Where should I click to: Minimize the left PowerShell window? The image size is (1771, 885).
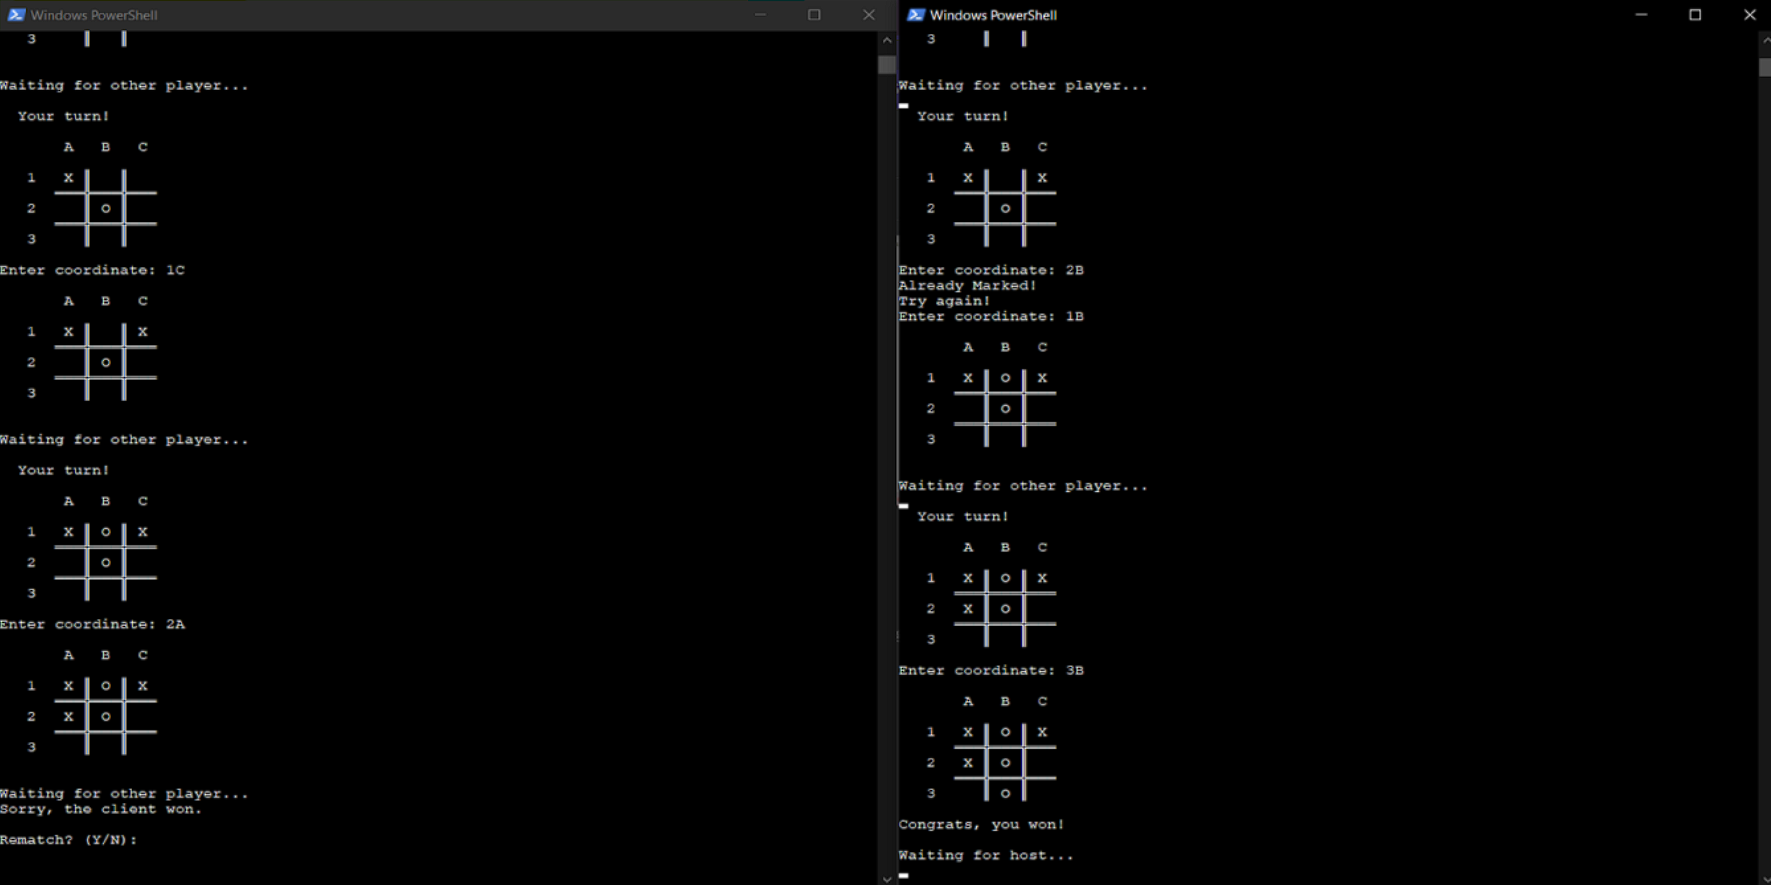pyautogui.click(x=760, y=15)
